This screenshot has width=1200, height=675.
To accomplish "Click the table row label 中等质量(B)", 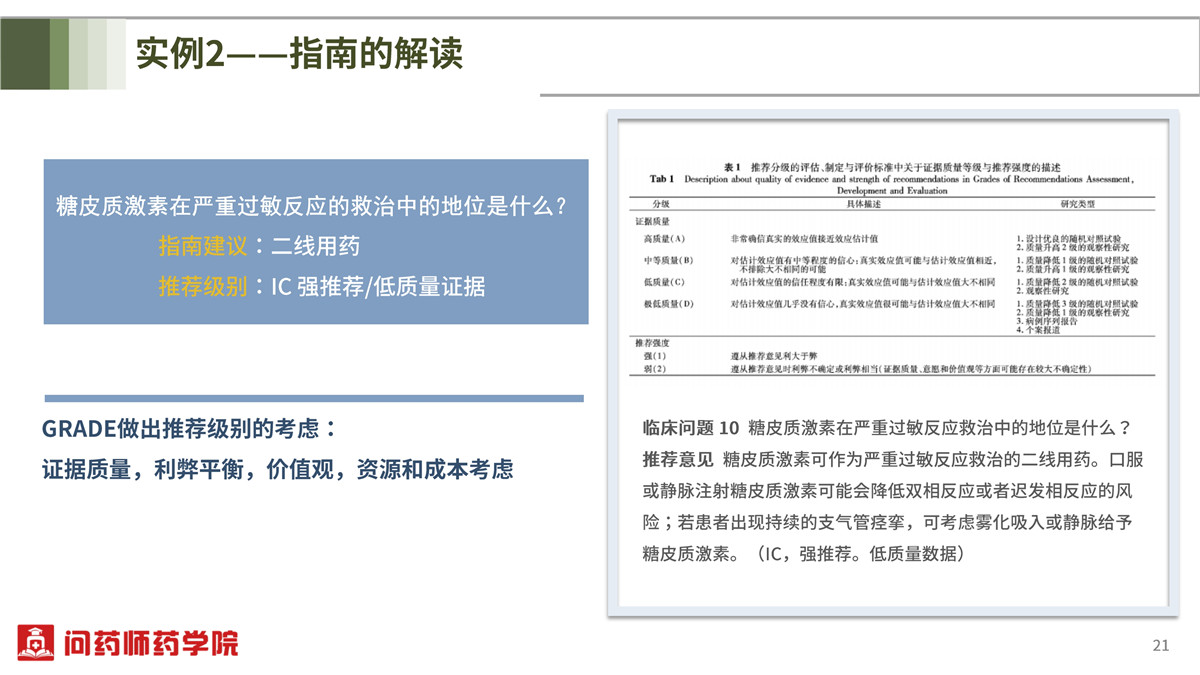I will [670, 261].
